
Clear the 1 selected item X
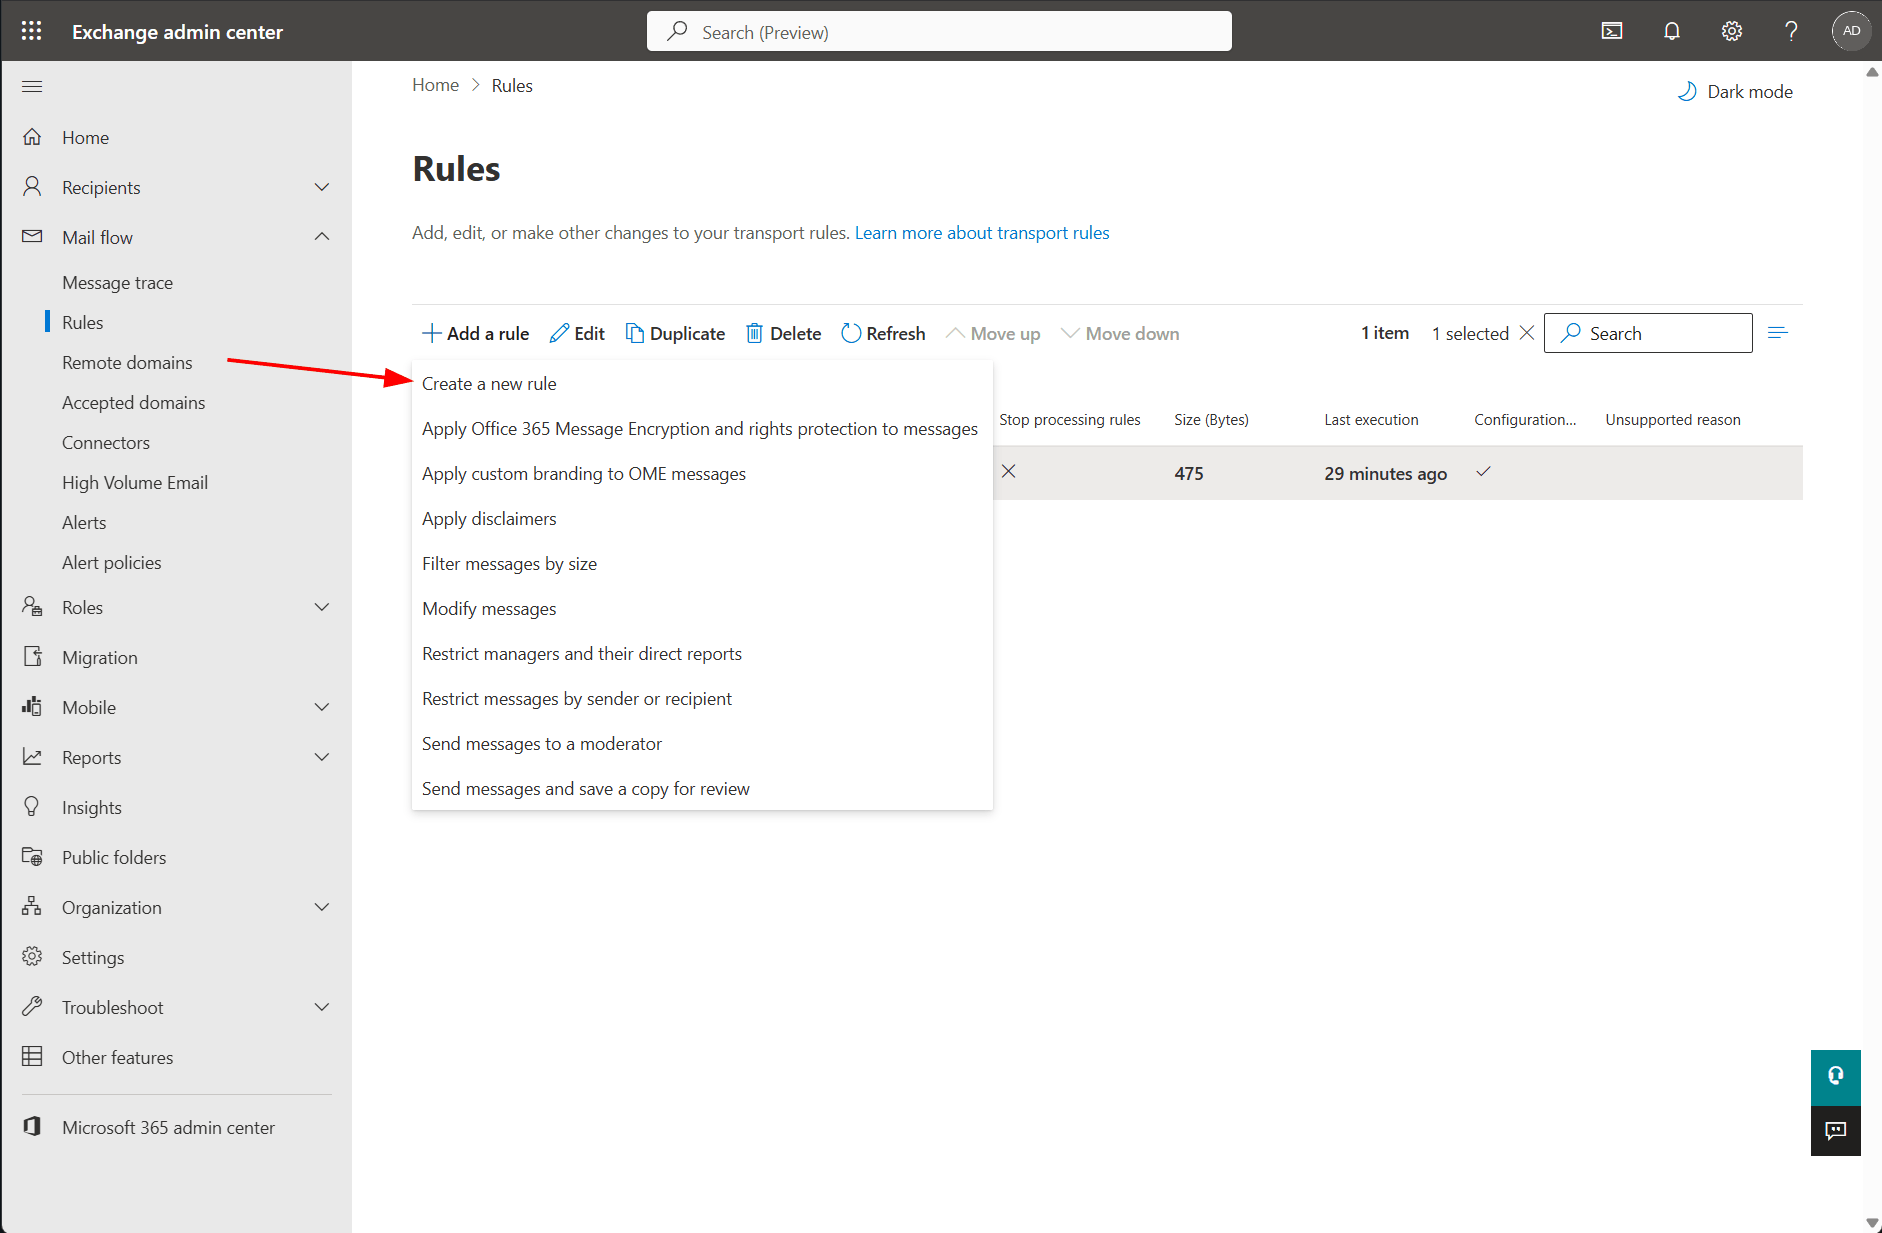click(1527, 333)
